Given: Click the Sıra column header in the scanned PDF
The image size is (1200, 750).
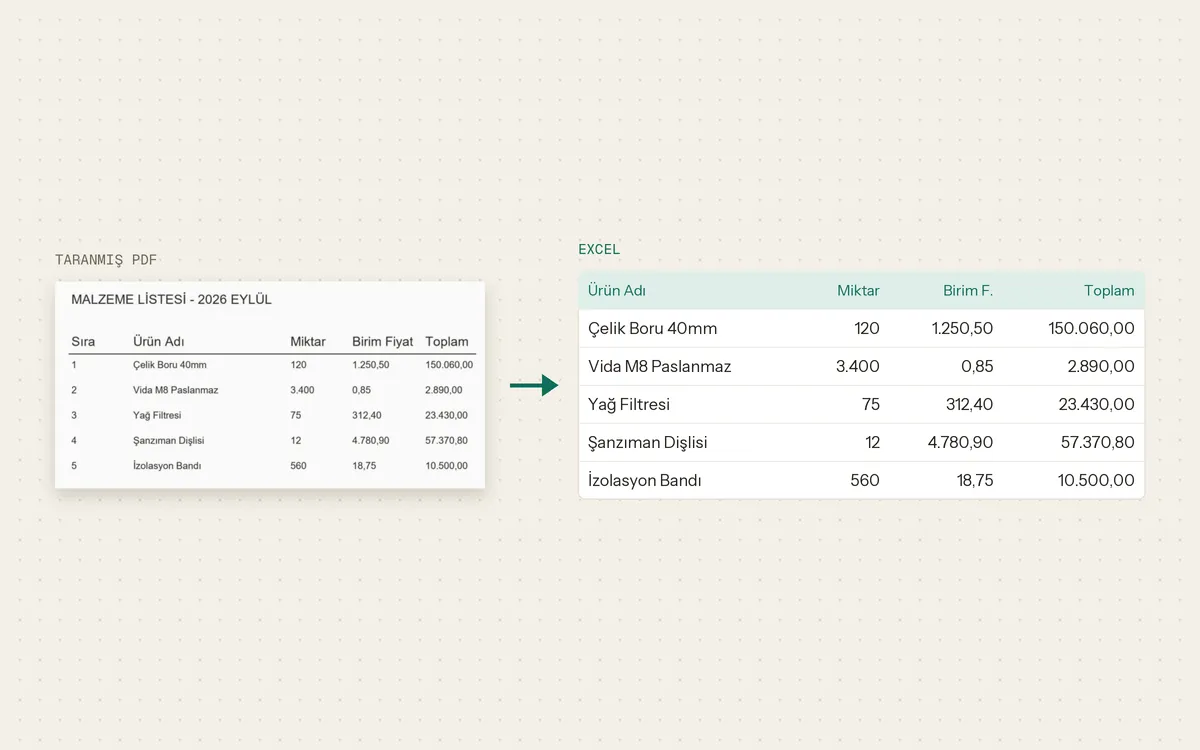Looking at the screenshot, I should (x=83, y=341).
